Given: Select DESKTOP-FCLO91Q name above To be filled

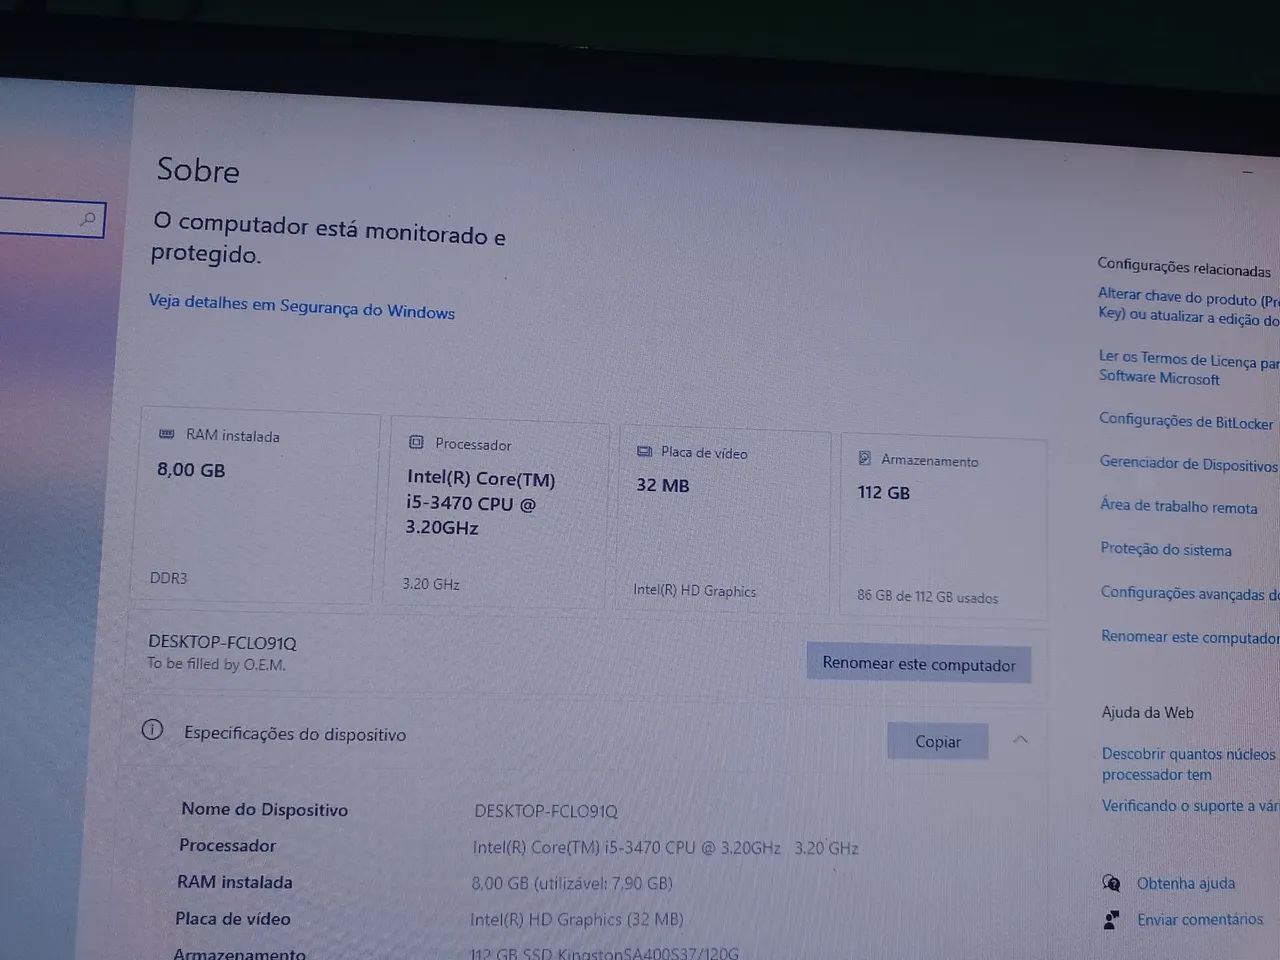Looking at the screenshot, I should pyautogui.click(x=222, y=642).
